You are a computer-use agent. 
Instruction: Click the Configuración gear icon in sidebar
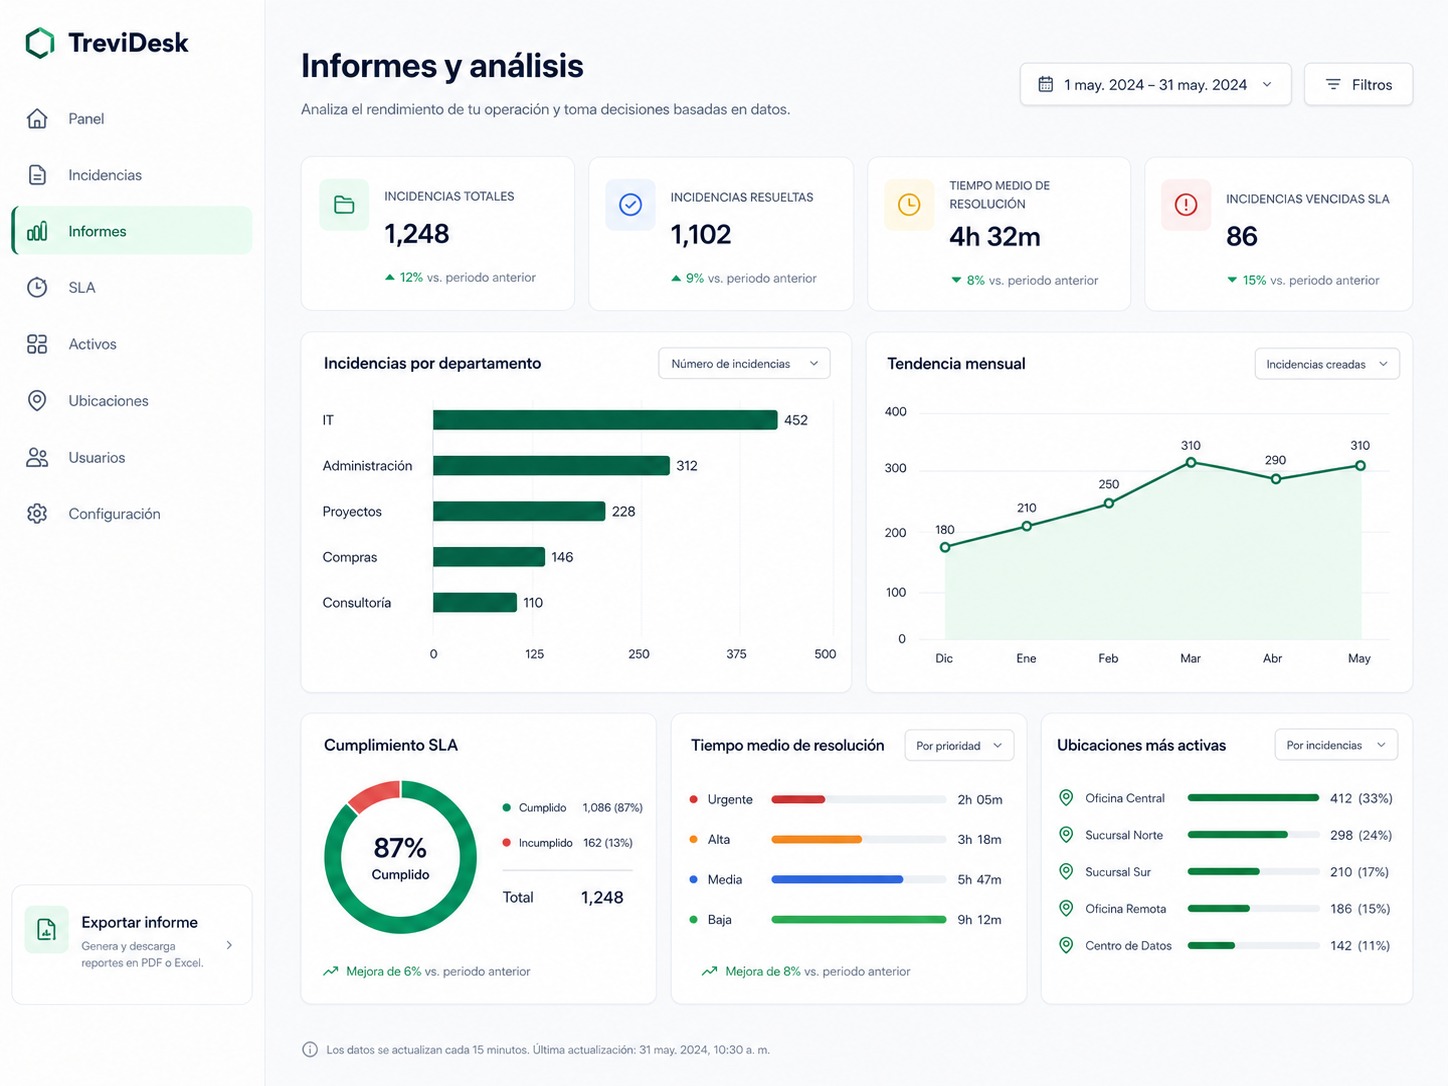coord(37,514)
